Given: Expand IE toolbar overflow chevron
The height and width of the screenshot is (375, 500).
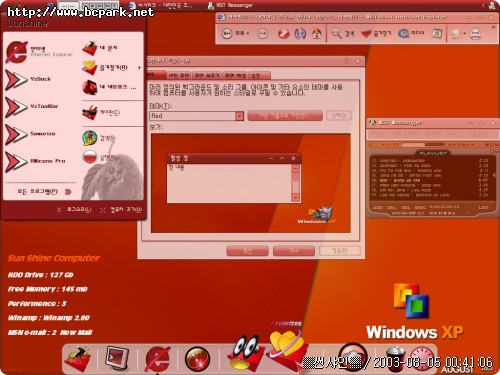Looking at the screenshot, I should pos(493,27).
